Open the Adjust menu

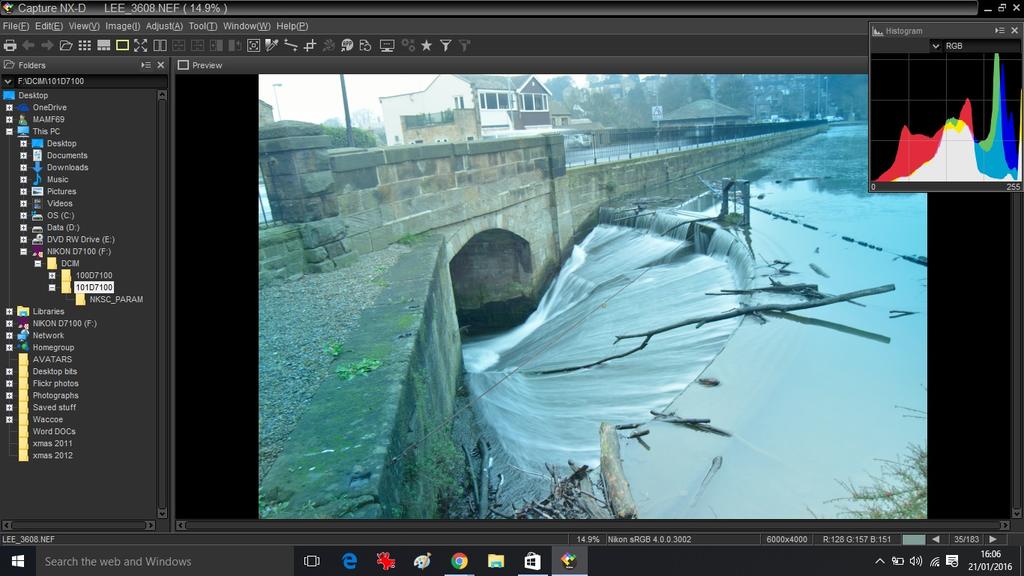(164, 26)
